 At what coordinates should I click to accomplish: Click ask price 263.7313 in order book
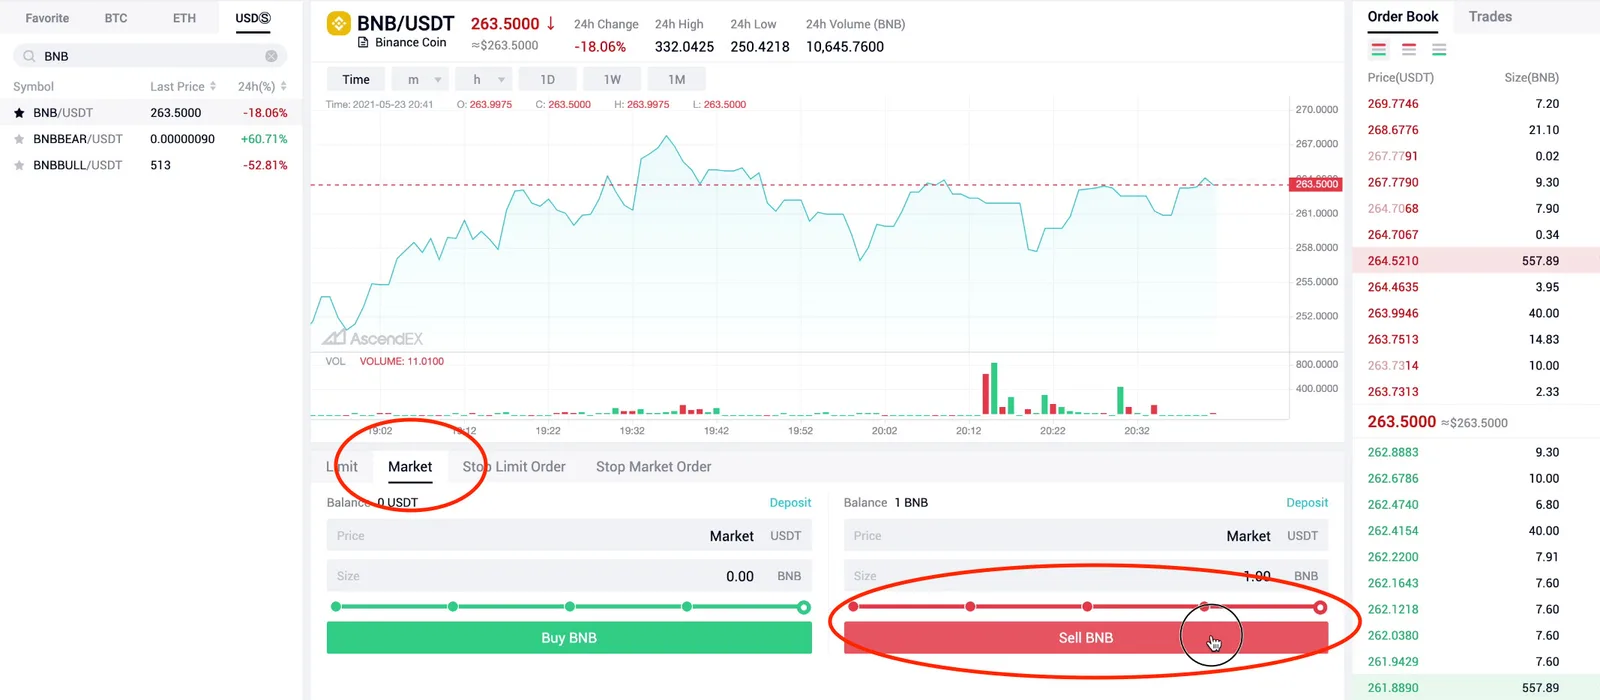click(1393, 392)
